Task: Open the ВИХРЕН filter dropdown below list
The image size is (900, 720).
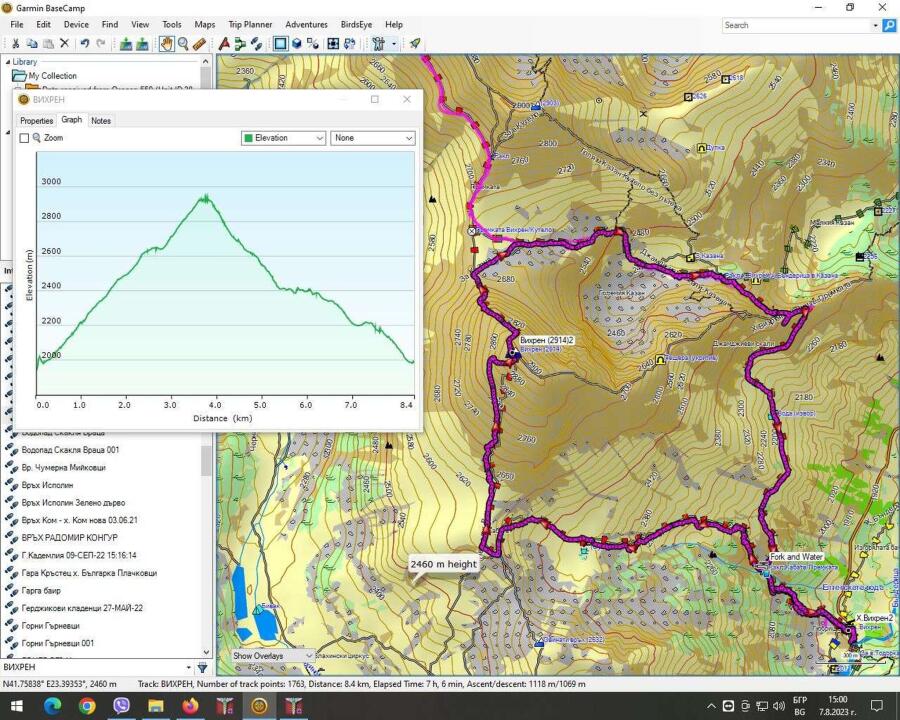Action: click(188, 667)
